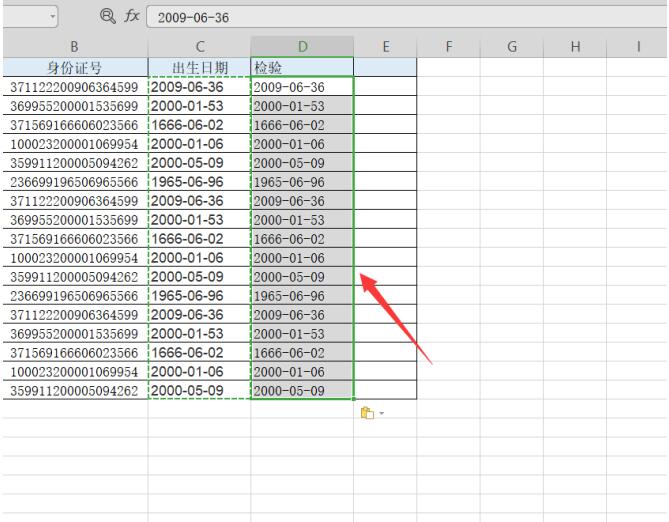Click first 1965-06-96 in column C
Image resolution: width=669 pixels, height=522 pixels.
[200, 181]
